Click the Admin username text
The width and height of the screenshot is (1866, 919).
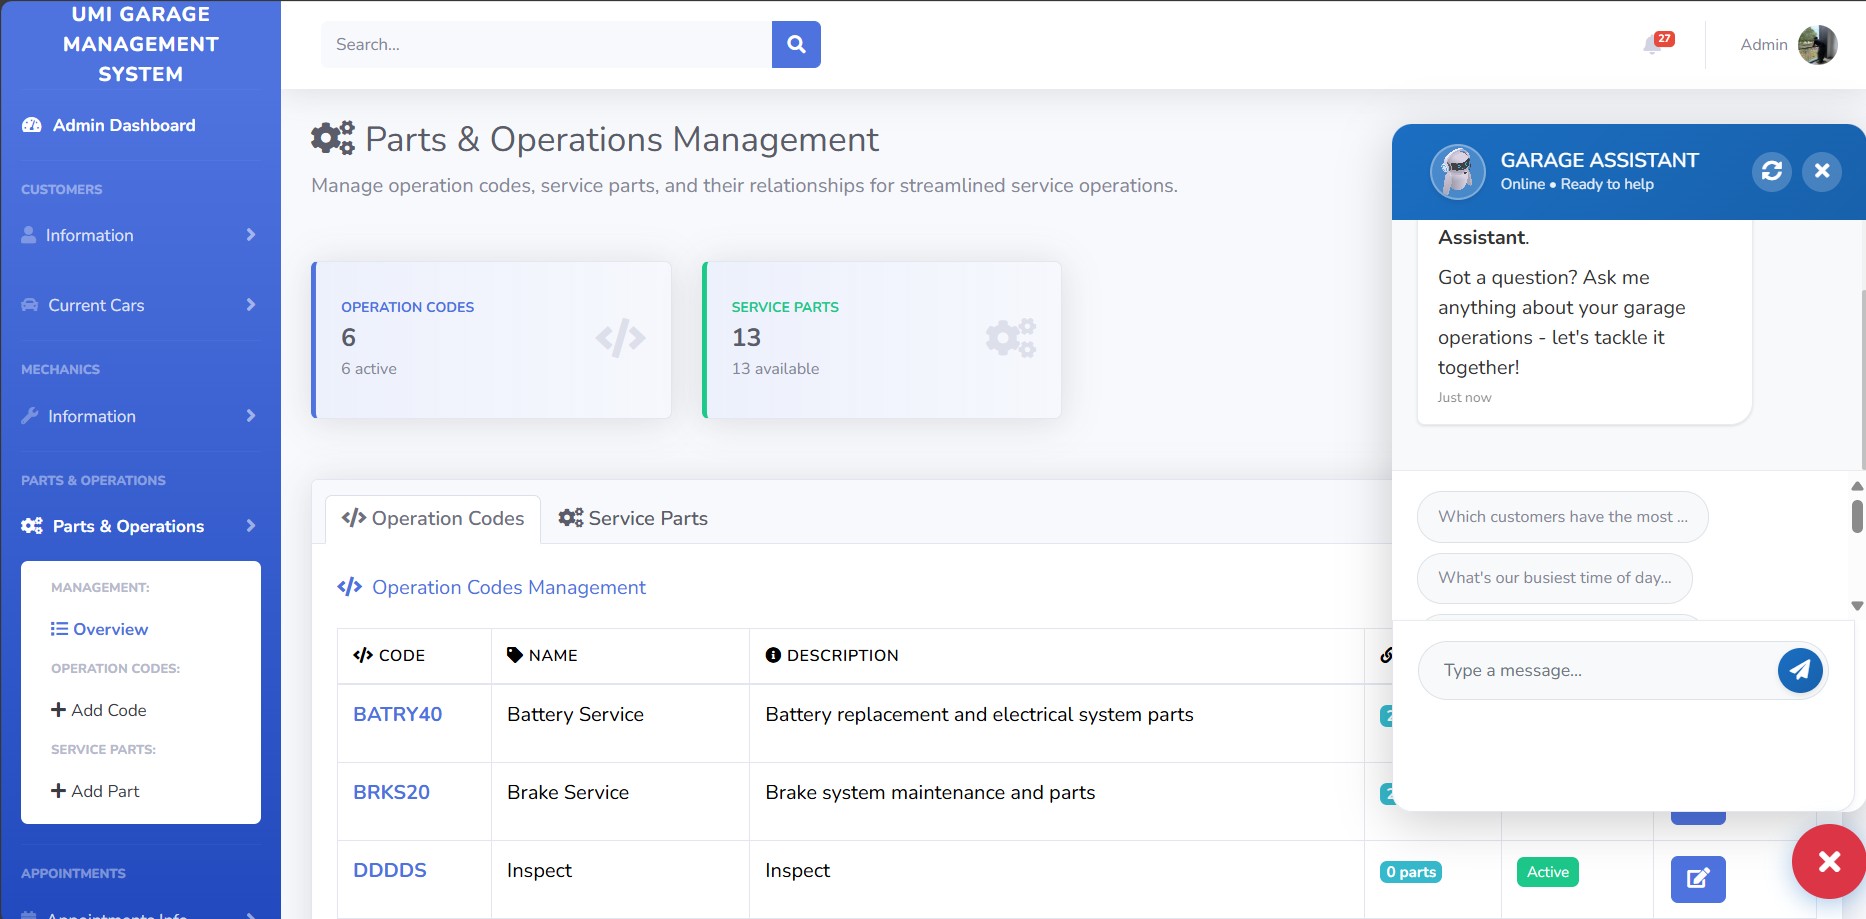tap(1763, 44)
